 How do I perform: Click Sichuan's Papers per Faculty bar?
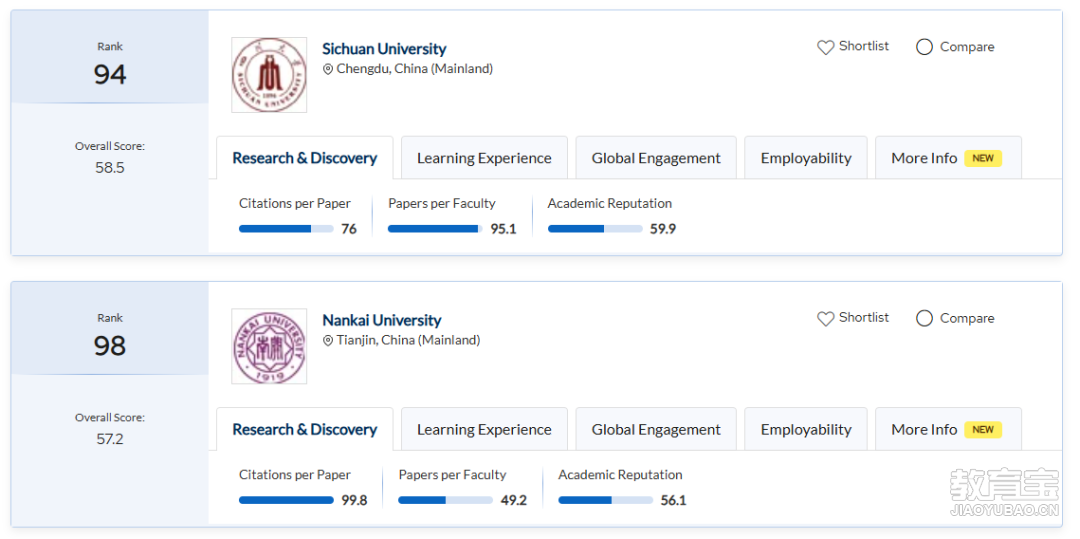coord(435,229)
